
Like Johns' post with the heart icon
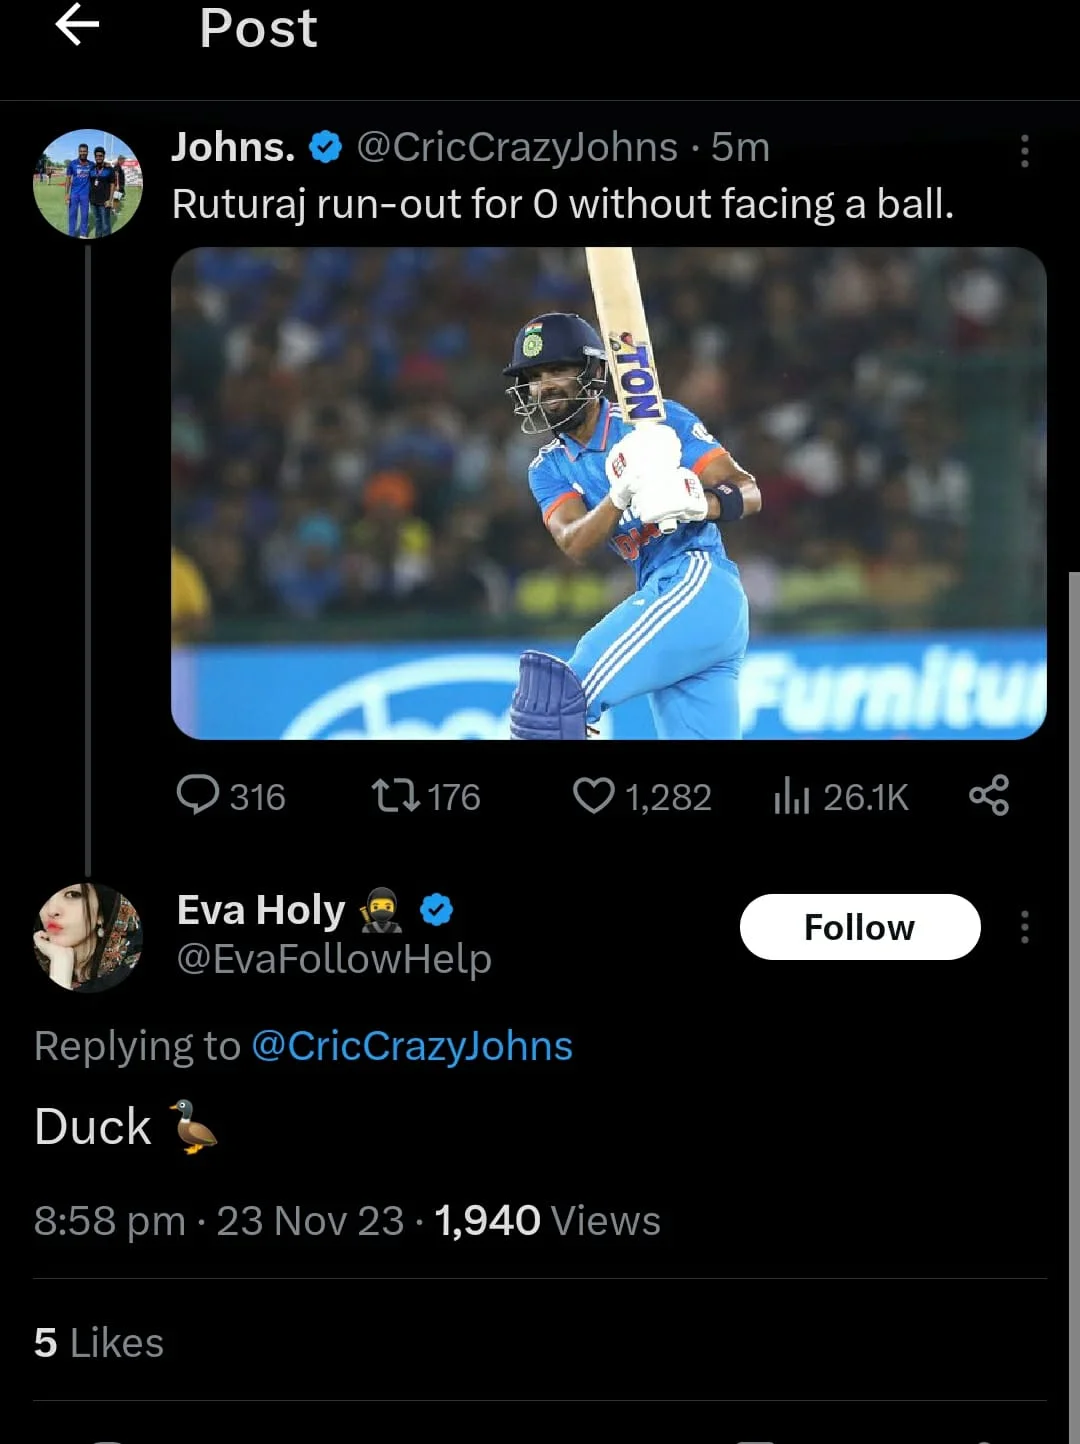(x=593, y=796)
